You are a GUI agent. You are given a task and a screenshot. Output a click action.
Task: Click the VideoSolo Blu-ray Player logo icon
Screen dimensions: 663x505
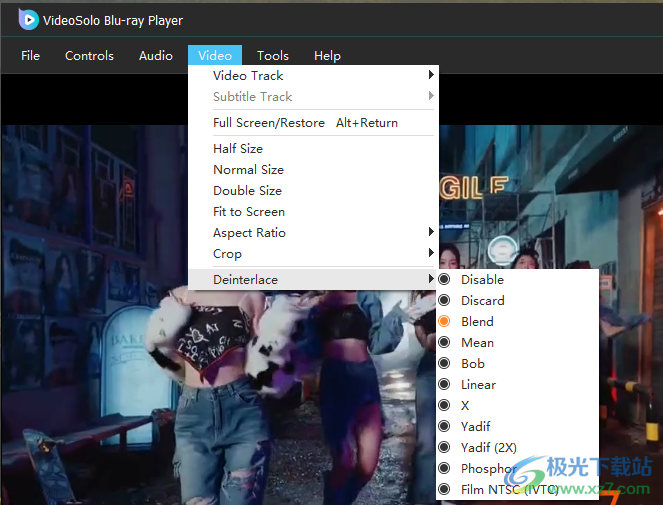point(28,19)
